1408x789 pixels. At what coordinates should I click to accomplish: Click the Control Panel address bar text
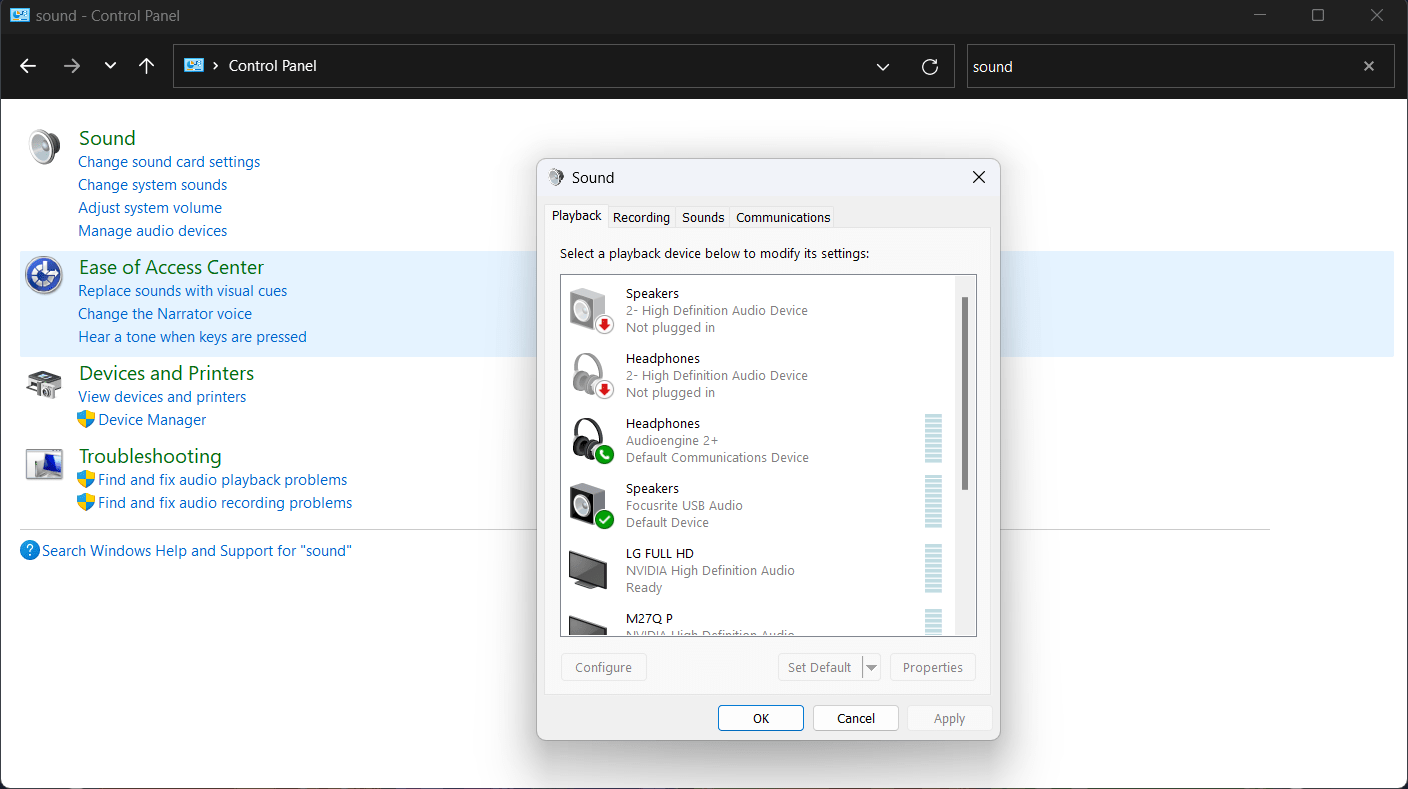click(272, 66)
